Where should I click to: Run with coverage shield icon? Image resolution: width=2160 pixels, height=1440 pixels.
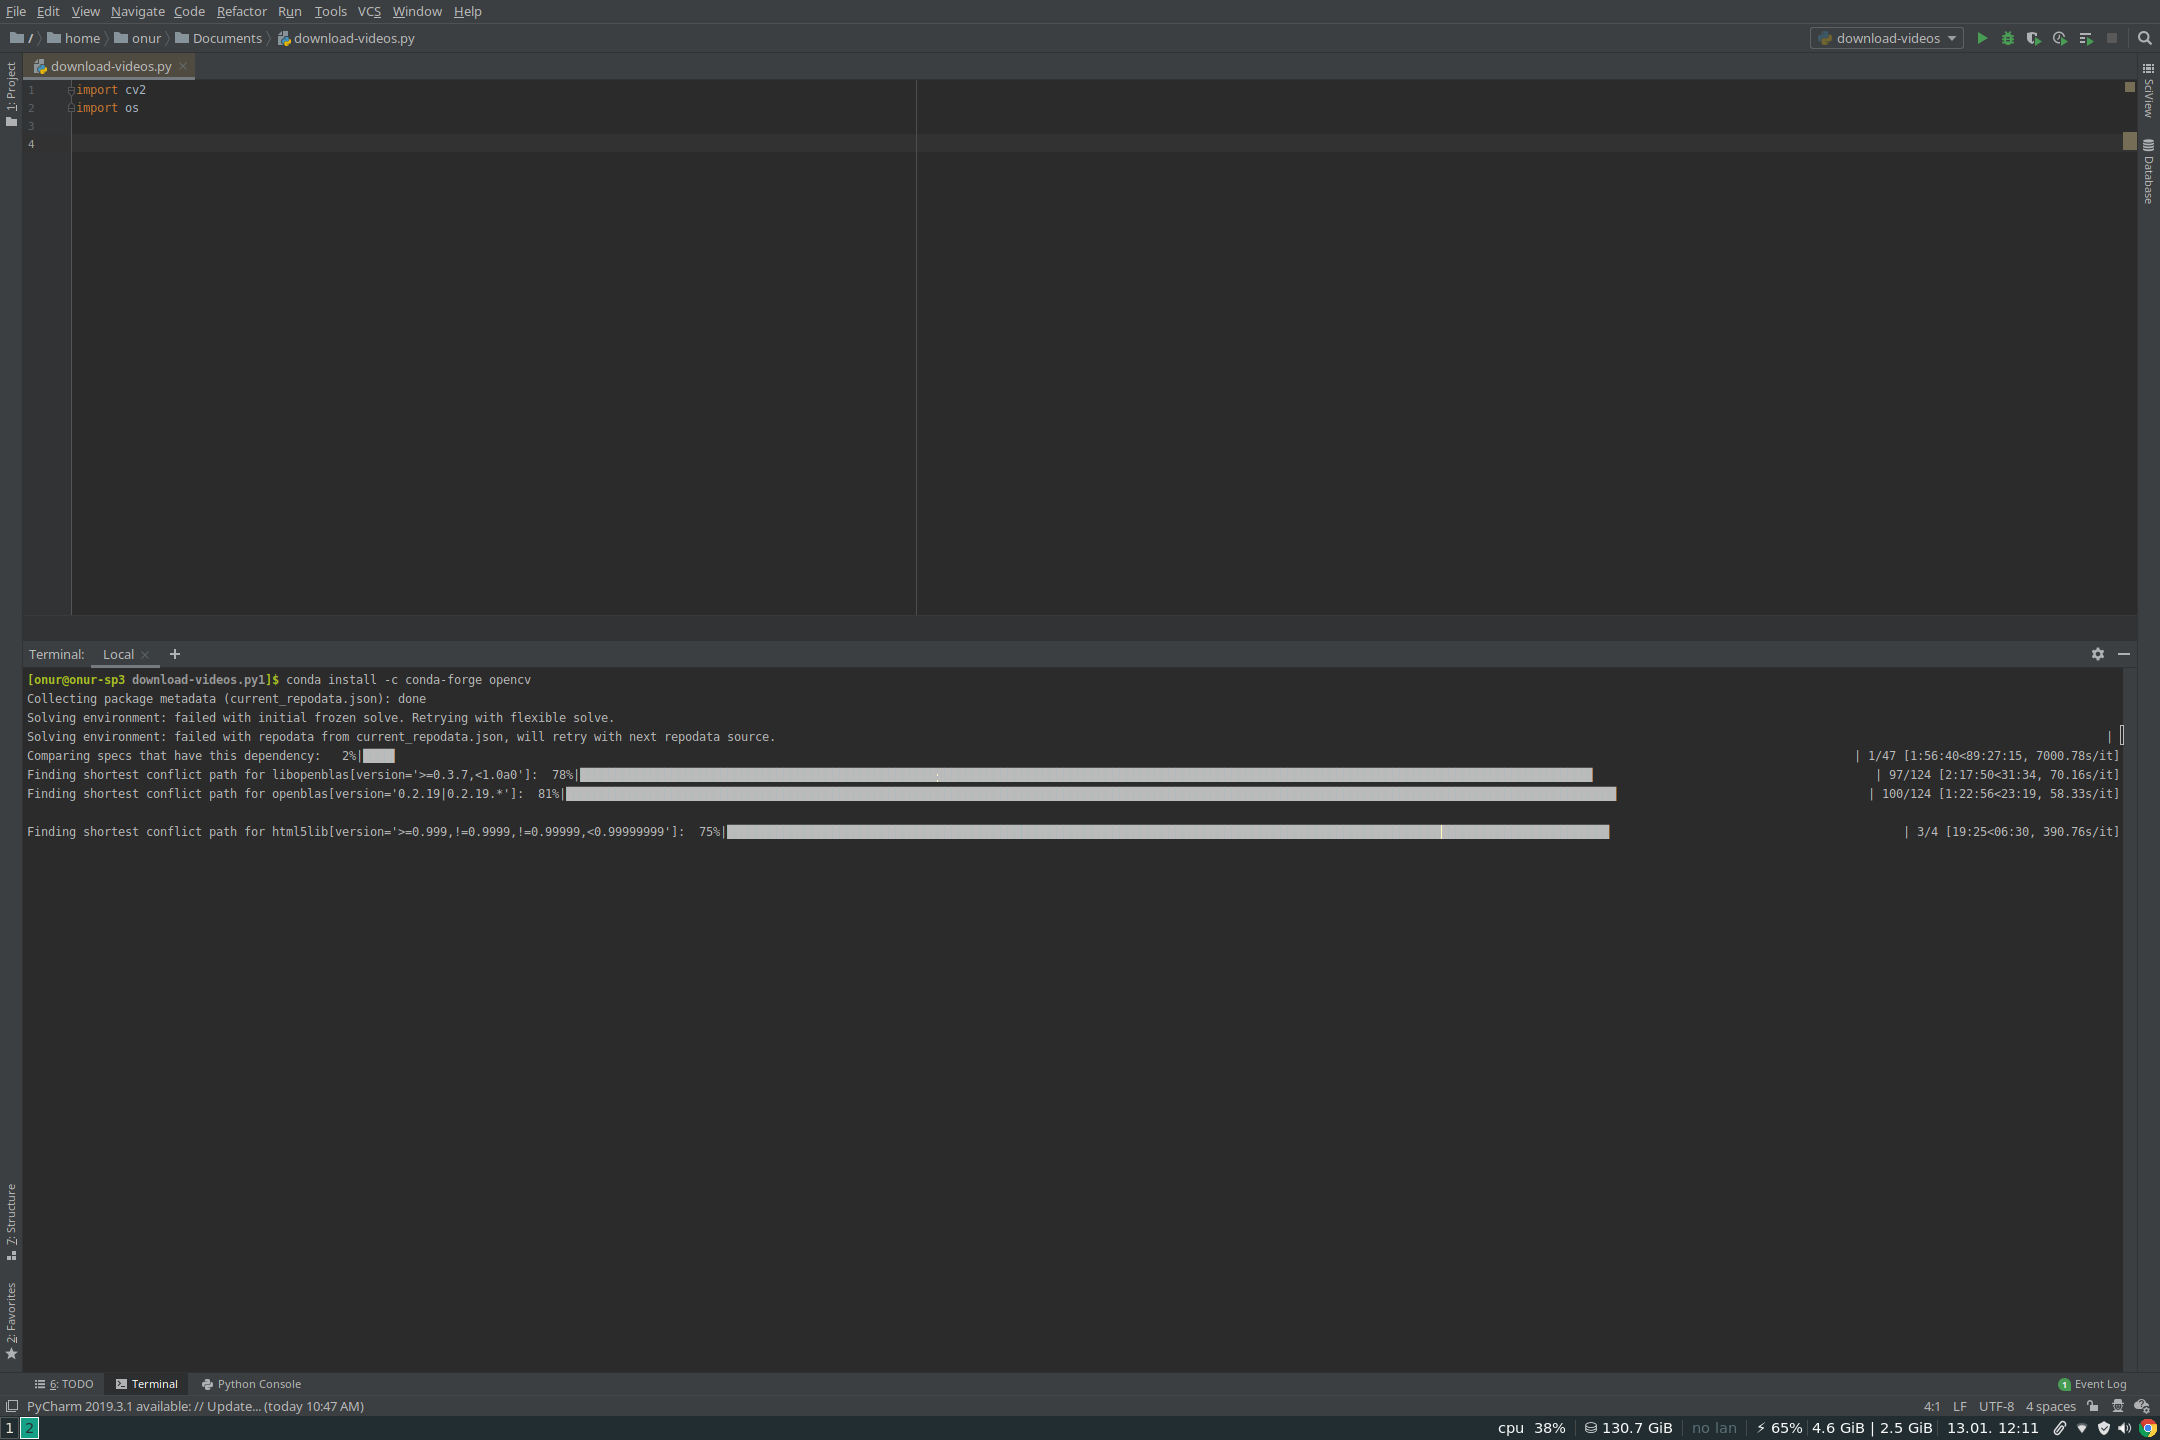2033,38
